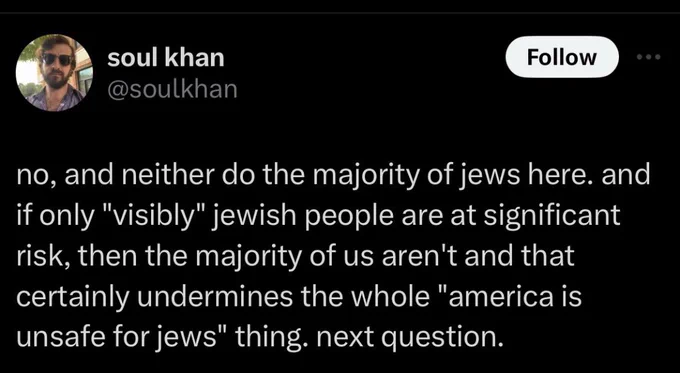680x373 pixels.
Task: Select the display name soul khan
Action: tap(166, 57)
